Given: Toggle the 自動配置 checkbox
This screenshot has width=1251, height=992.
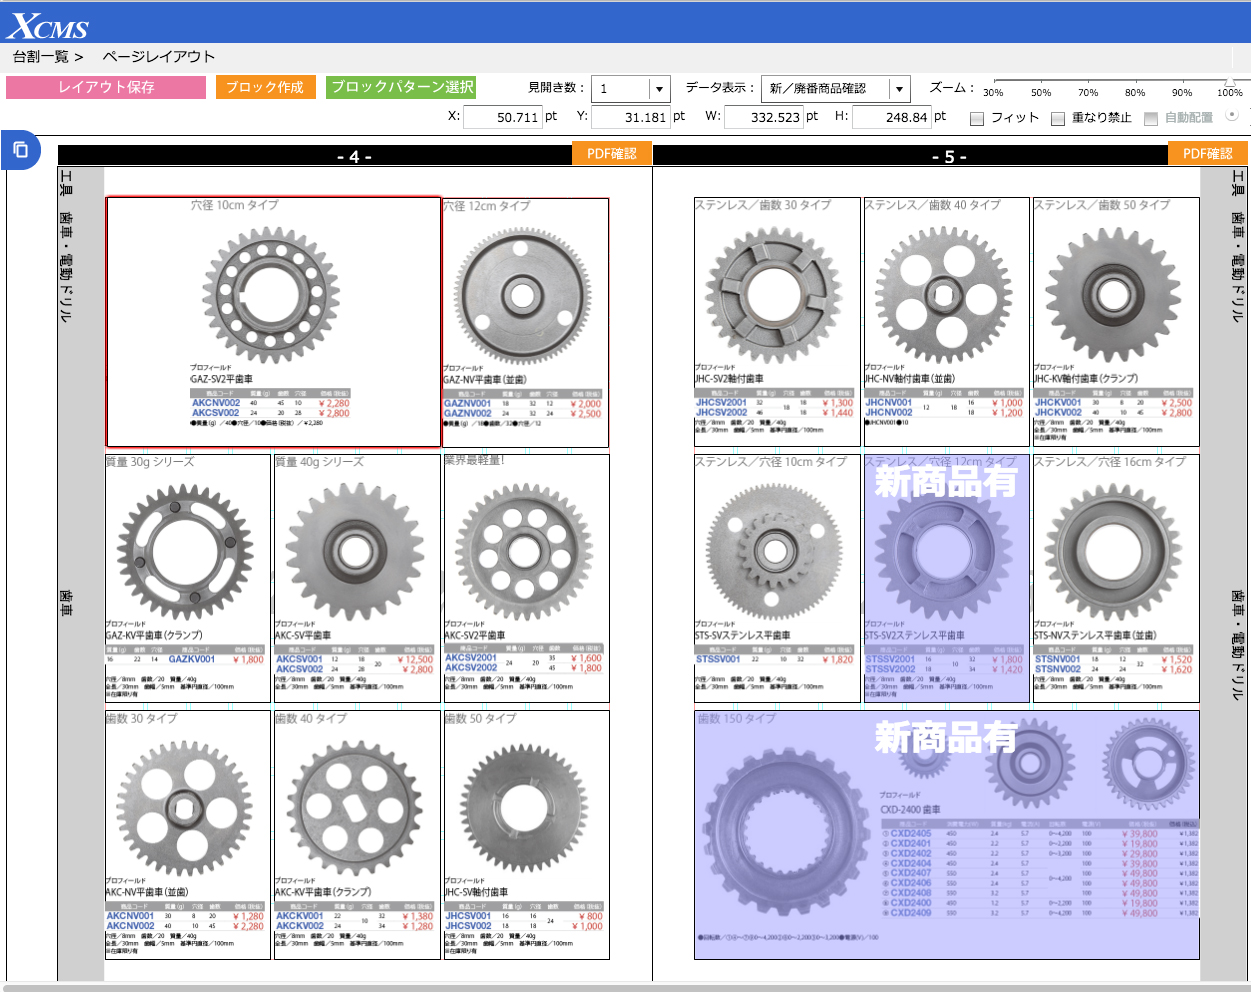Looking at the screenshot, I should pos(1151,118).
